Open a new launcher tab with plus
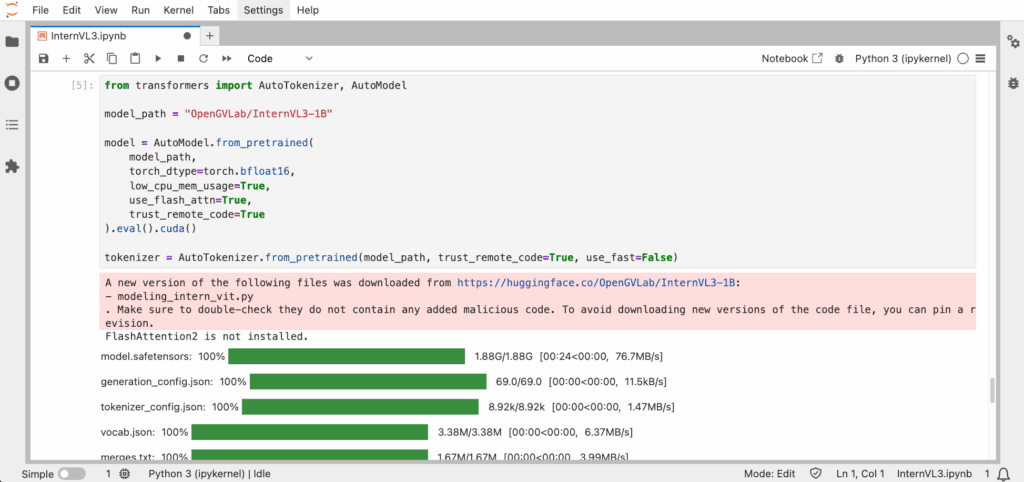The width and height of the screenshot is (1024, 482). (x=209, y=36)
